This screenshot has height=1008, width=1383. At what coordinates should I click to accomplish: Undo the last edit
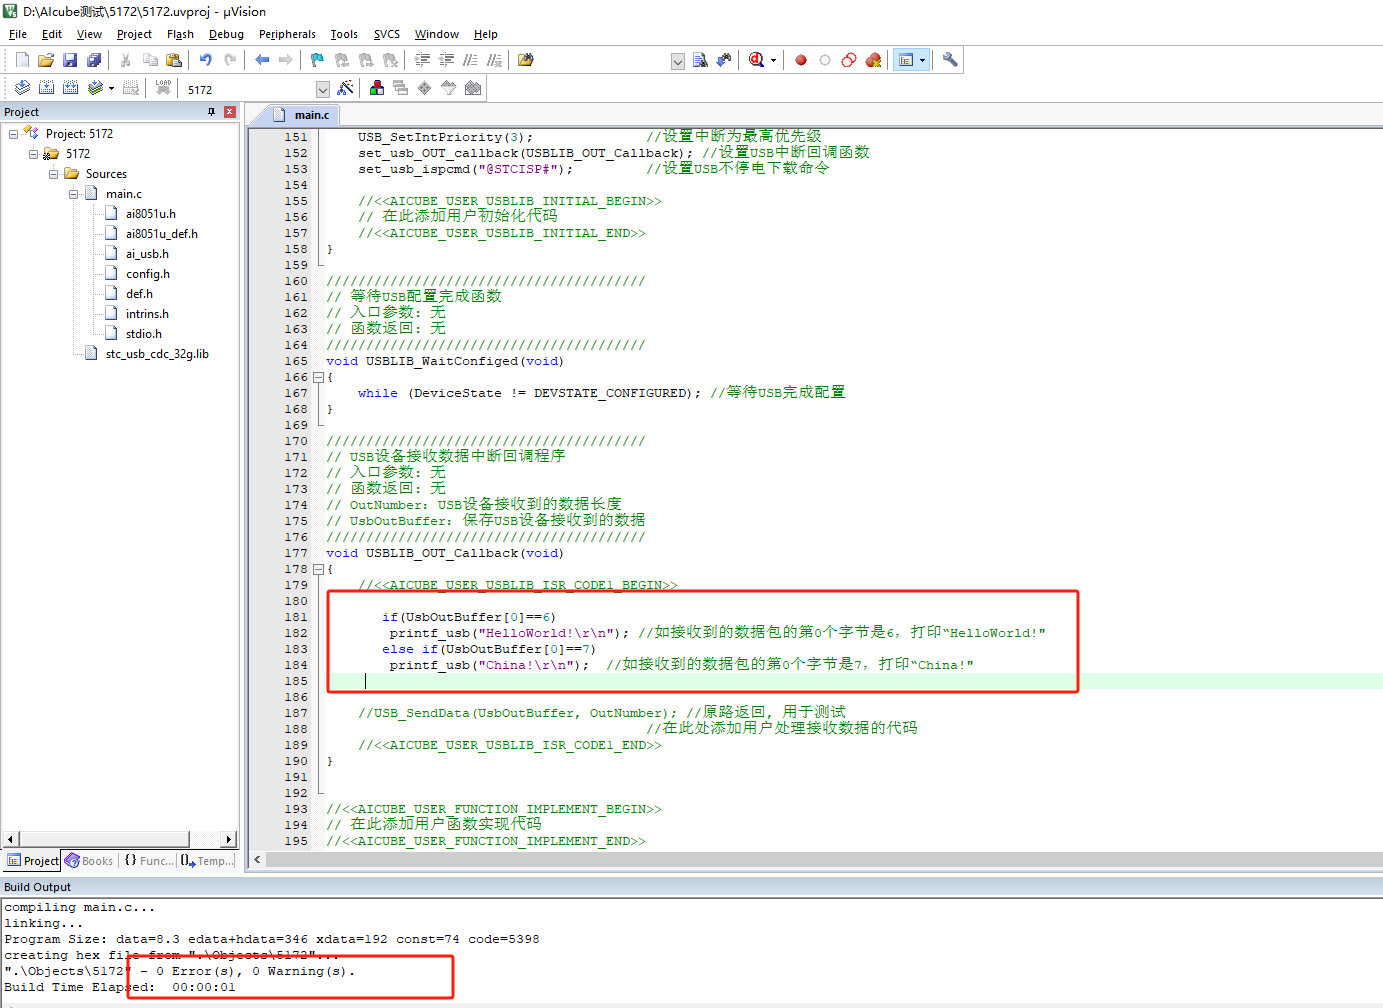point(206,60)
